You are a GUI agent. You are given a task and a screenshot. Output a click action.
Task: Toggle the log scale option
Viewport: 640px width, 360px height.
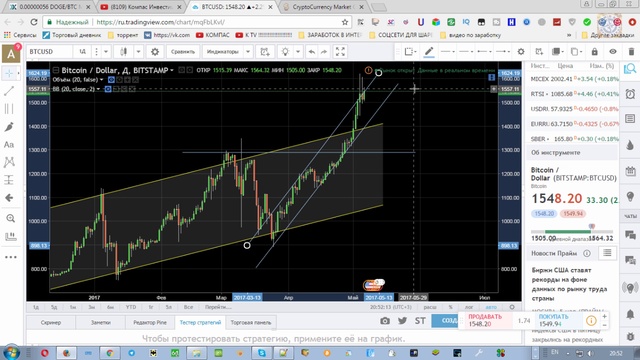pyautogui.click(x=469, y=307)
